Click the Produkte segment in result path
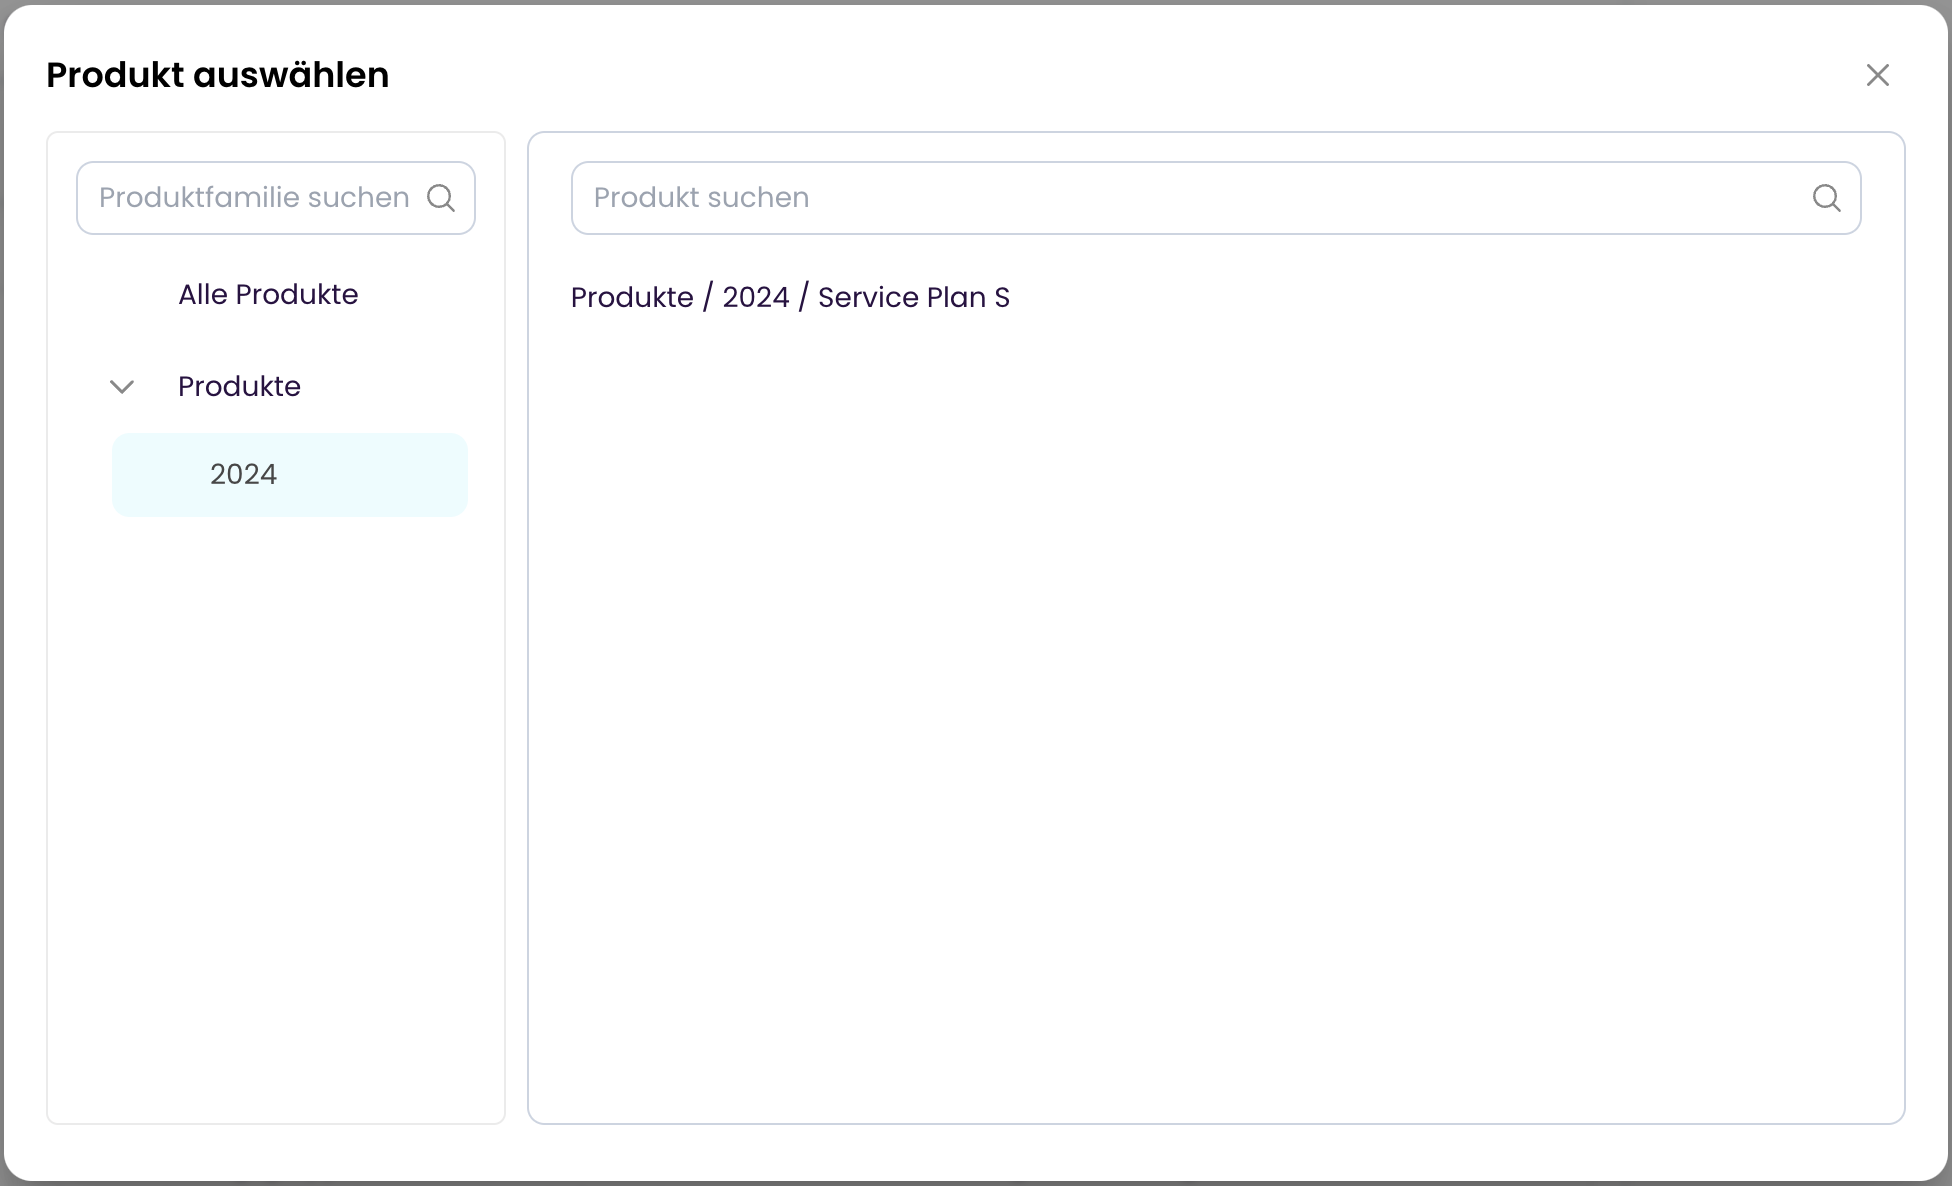This screenshot has height=1186, width=1952. tap(631, 298)
